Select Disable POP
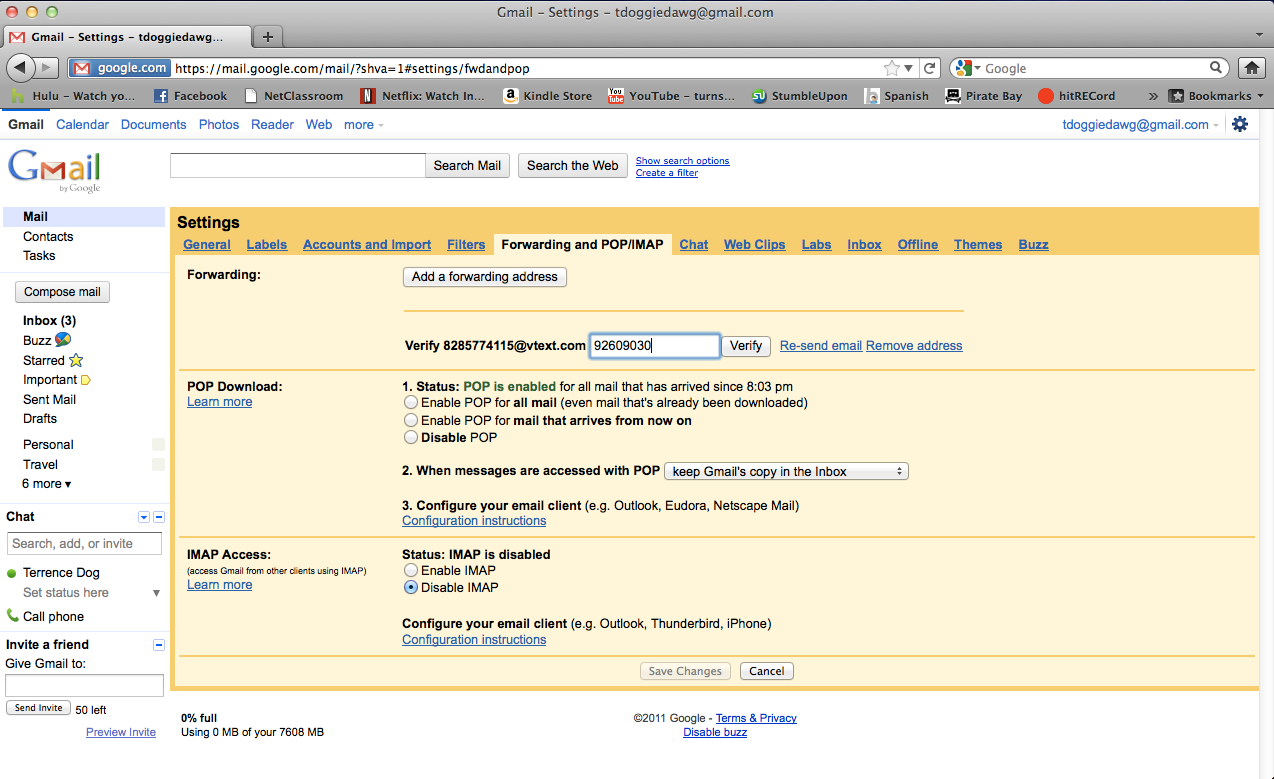Screen dimensions: 1274x779 [411, 437]
